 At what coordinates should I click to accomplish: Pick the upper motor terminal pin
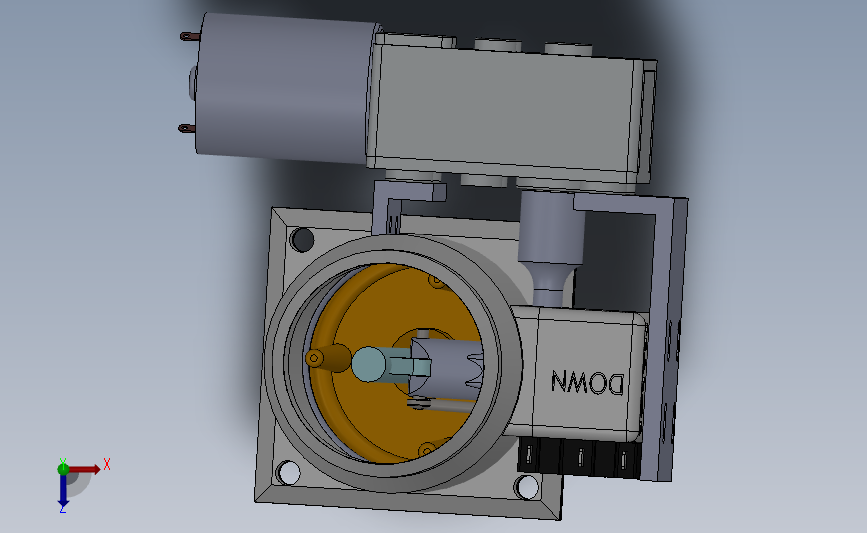(x=189, y=36)
